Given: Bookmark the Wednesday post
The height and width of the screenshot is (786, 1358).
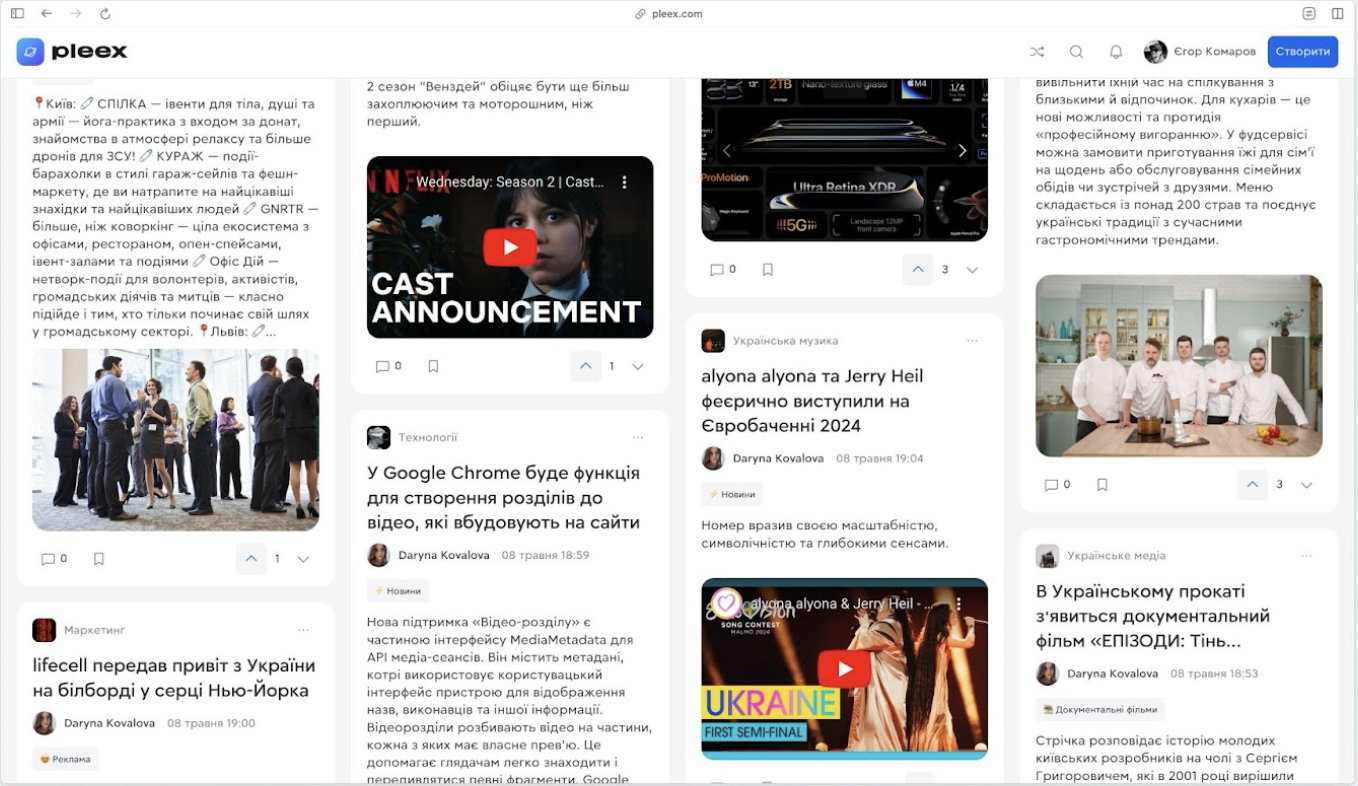Looking at the screenshot, I should tap(433, 366).
